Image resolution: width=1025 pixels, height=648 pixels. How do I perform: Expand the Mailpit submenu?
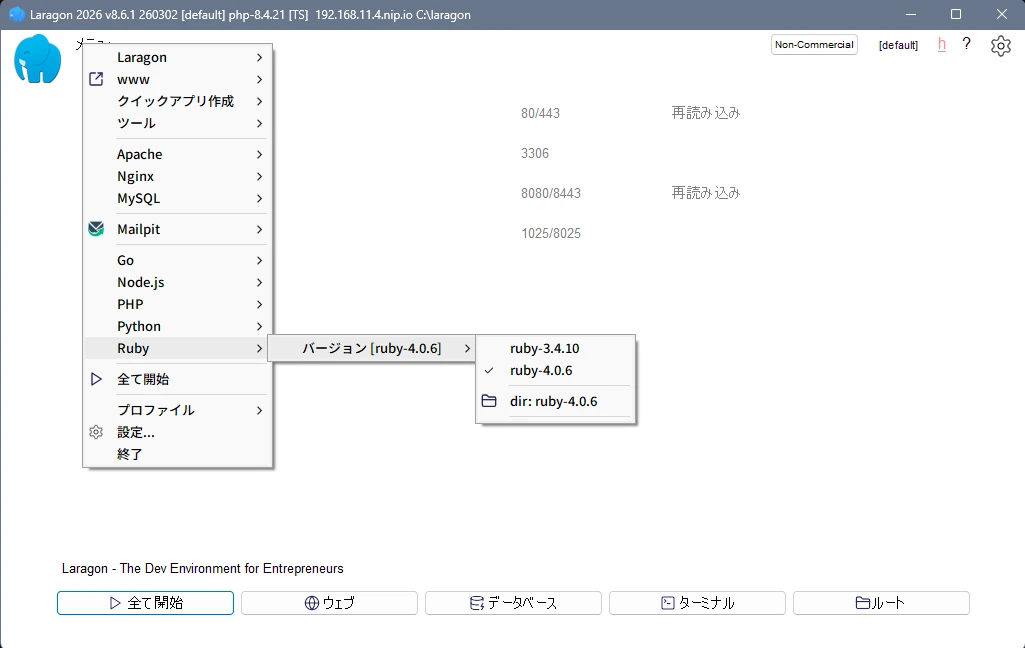point(177,230)
